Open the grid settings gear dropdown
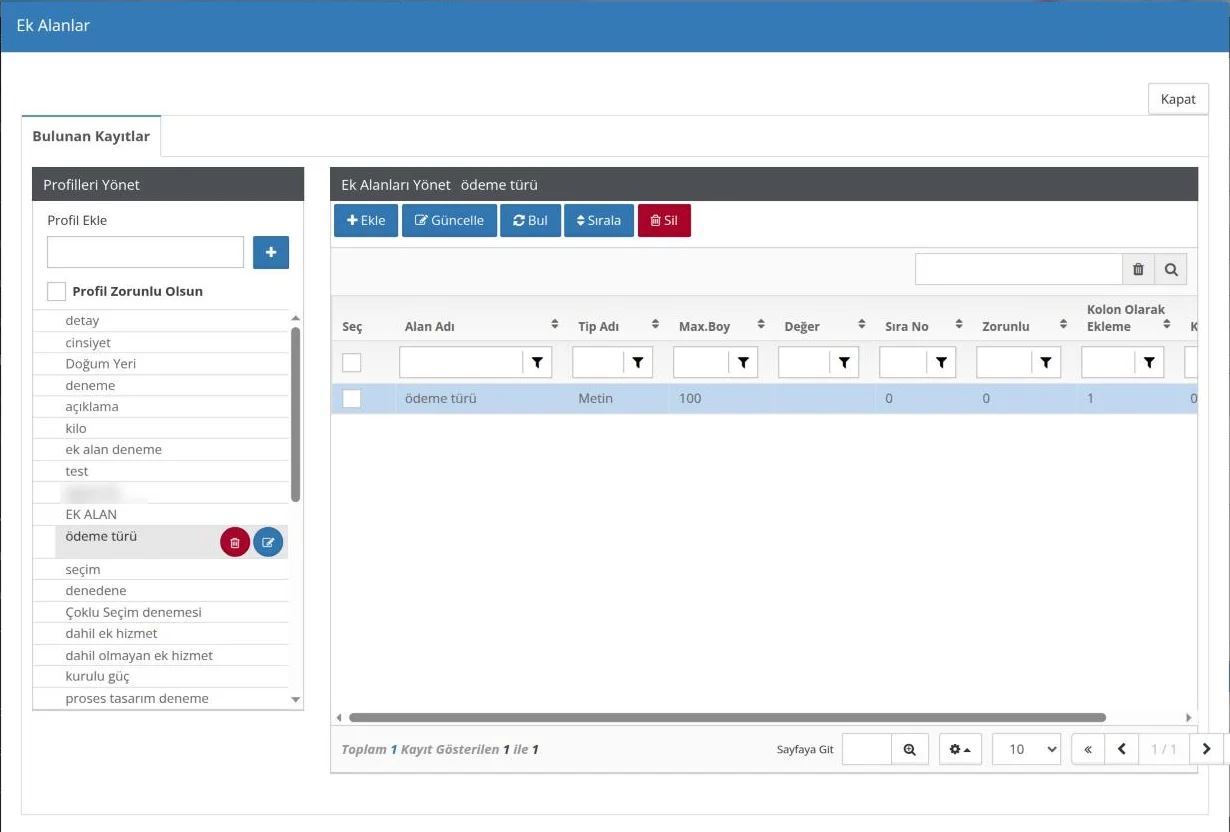The height and width of the screenshot is (832, 1230). (960, 749)
